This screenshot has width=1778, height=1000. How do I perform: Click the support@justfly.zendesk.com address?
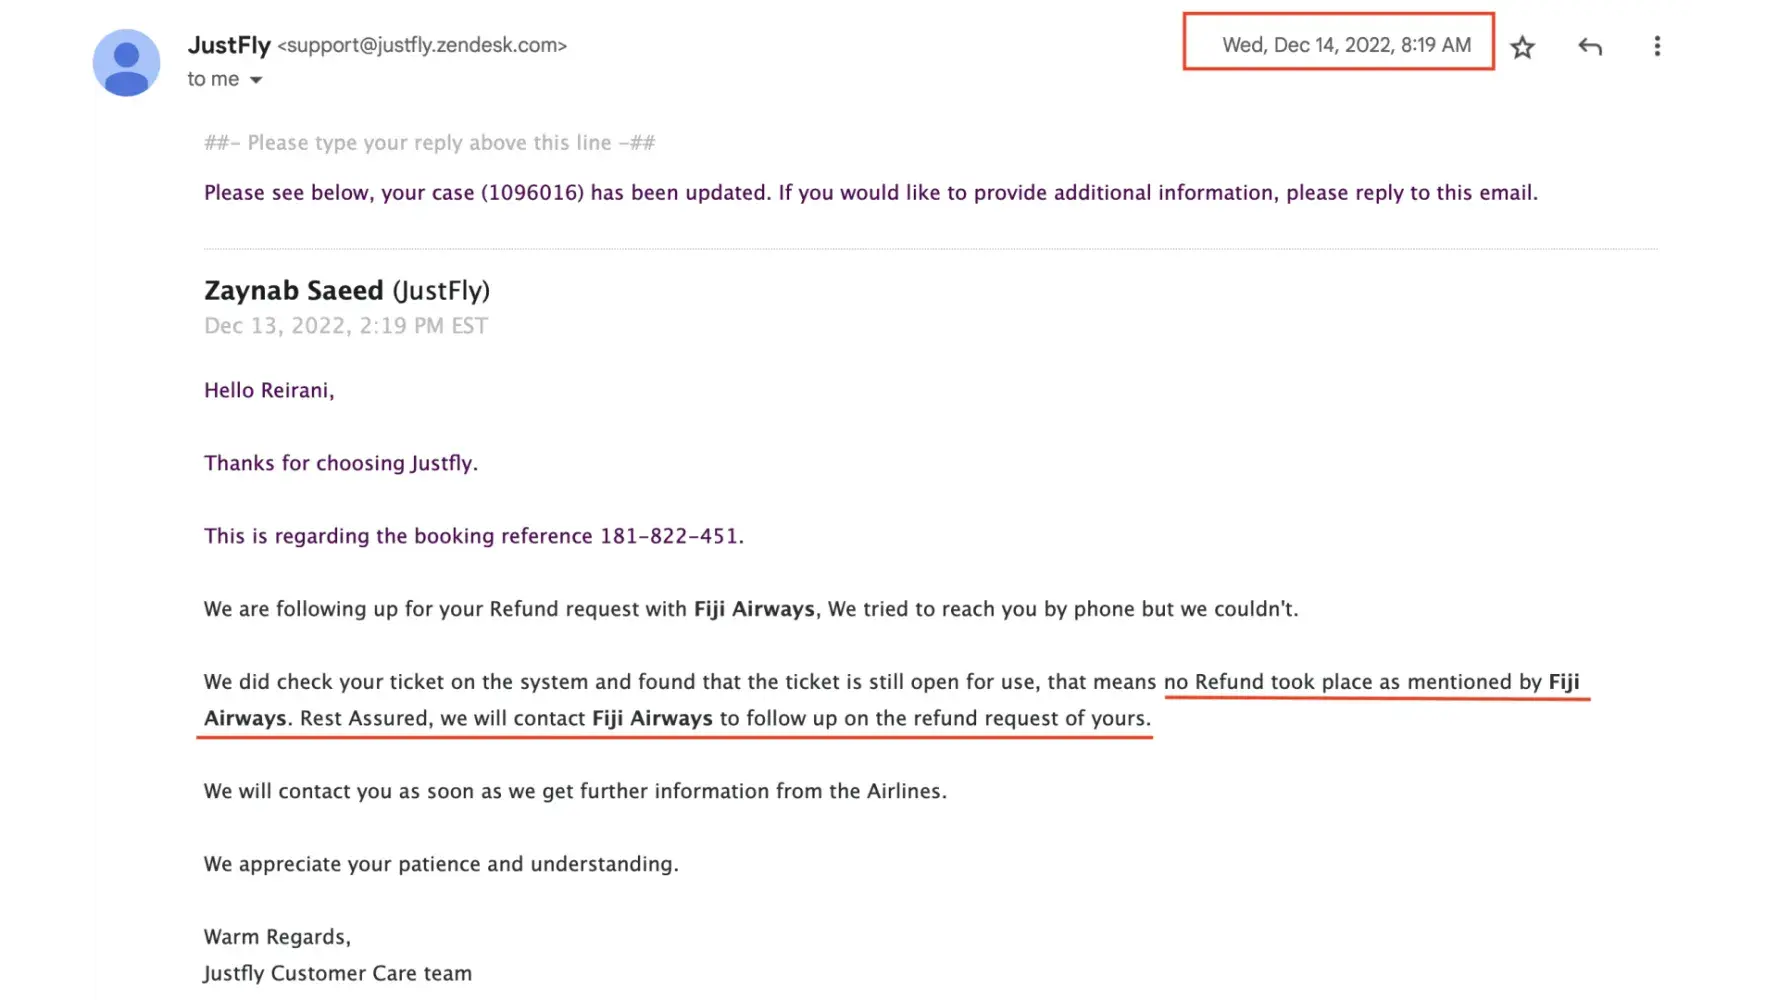point(422,45)
